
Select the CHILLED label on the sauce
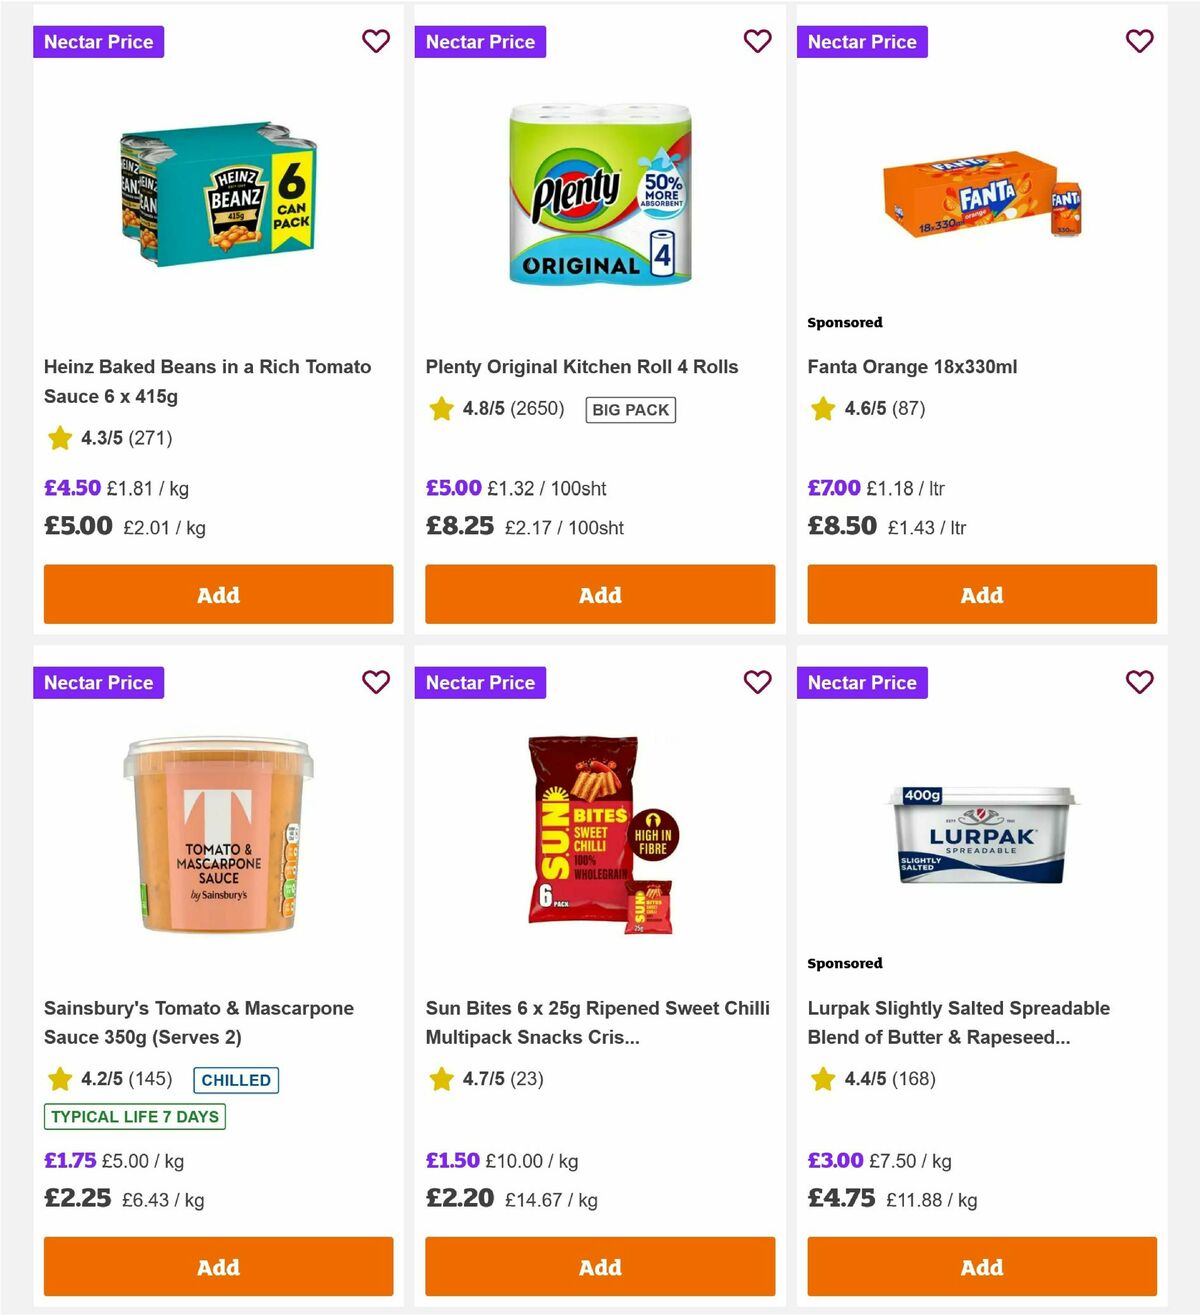point(236,1080)
